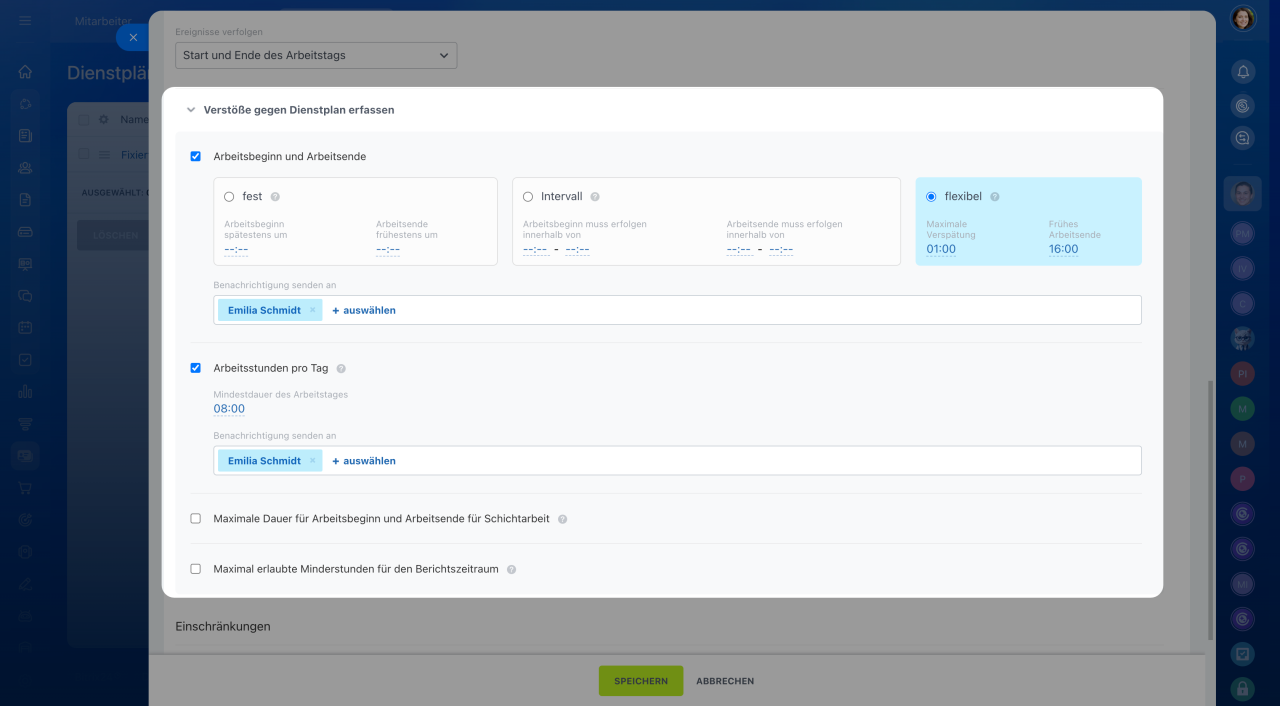Remove Emilia Schmidt from first notification field
The image size is (1280, 706).
coord(312,310)
